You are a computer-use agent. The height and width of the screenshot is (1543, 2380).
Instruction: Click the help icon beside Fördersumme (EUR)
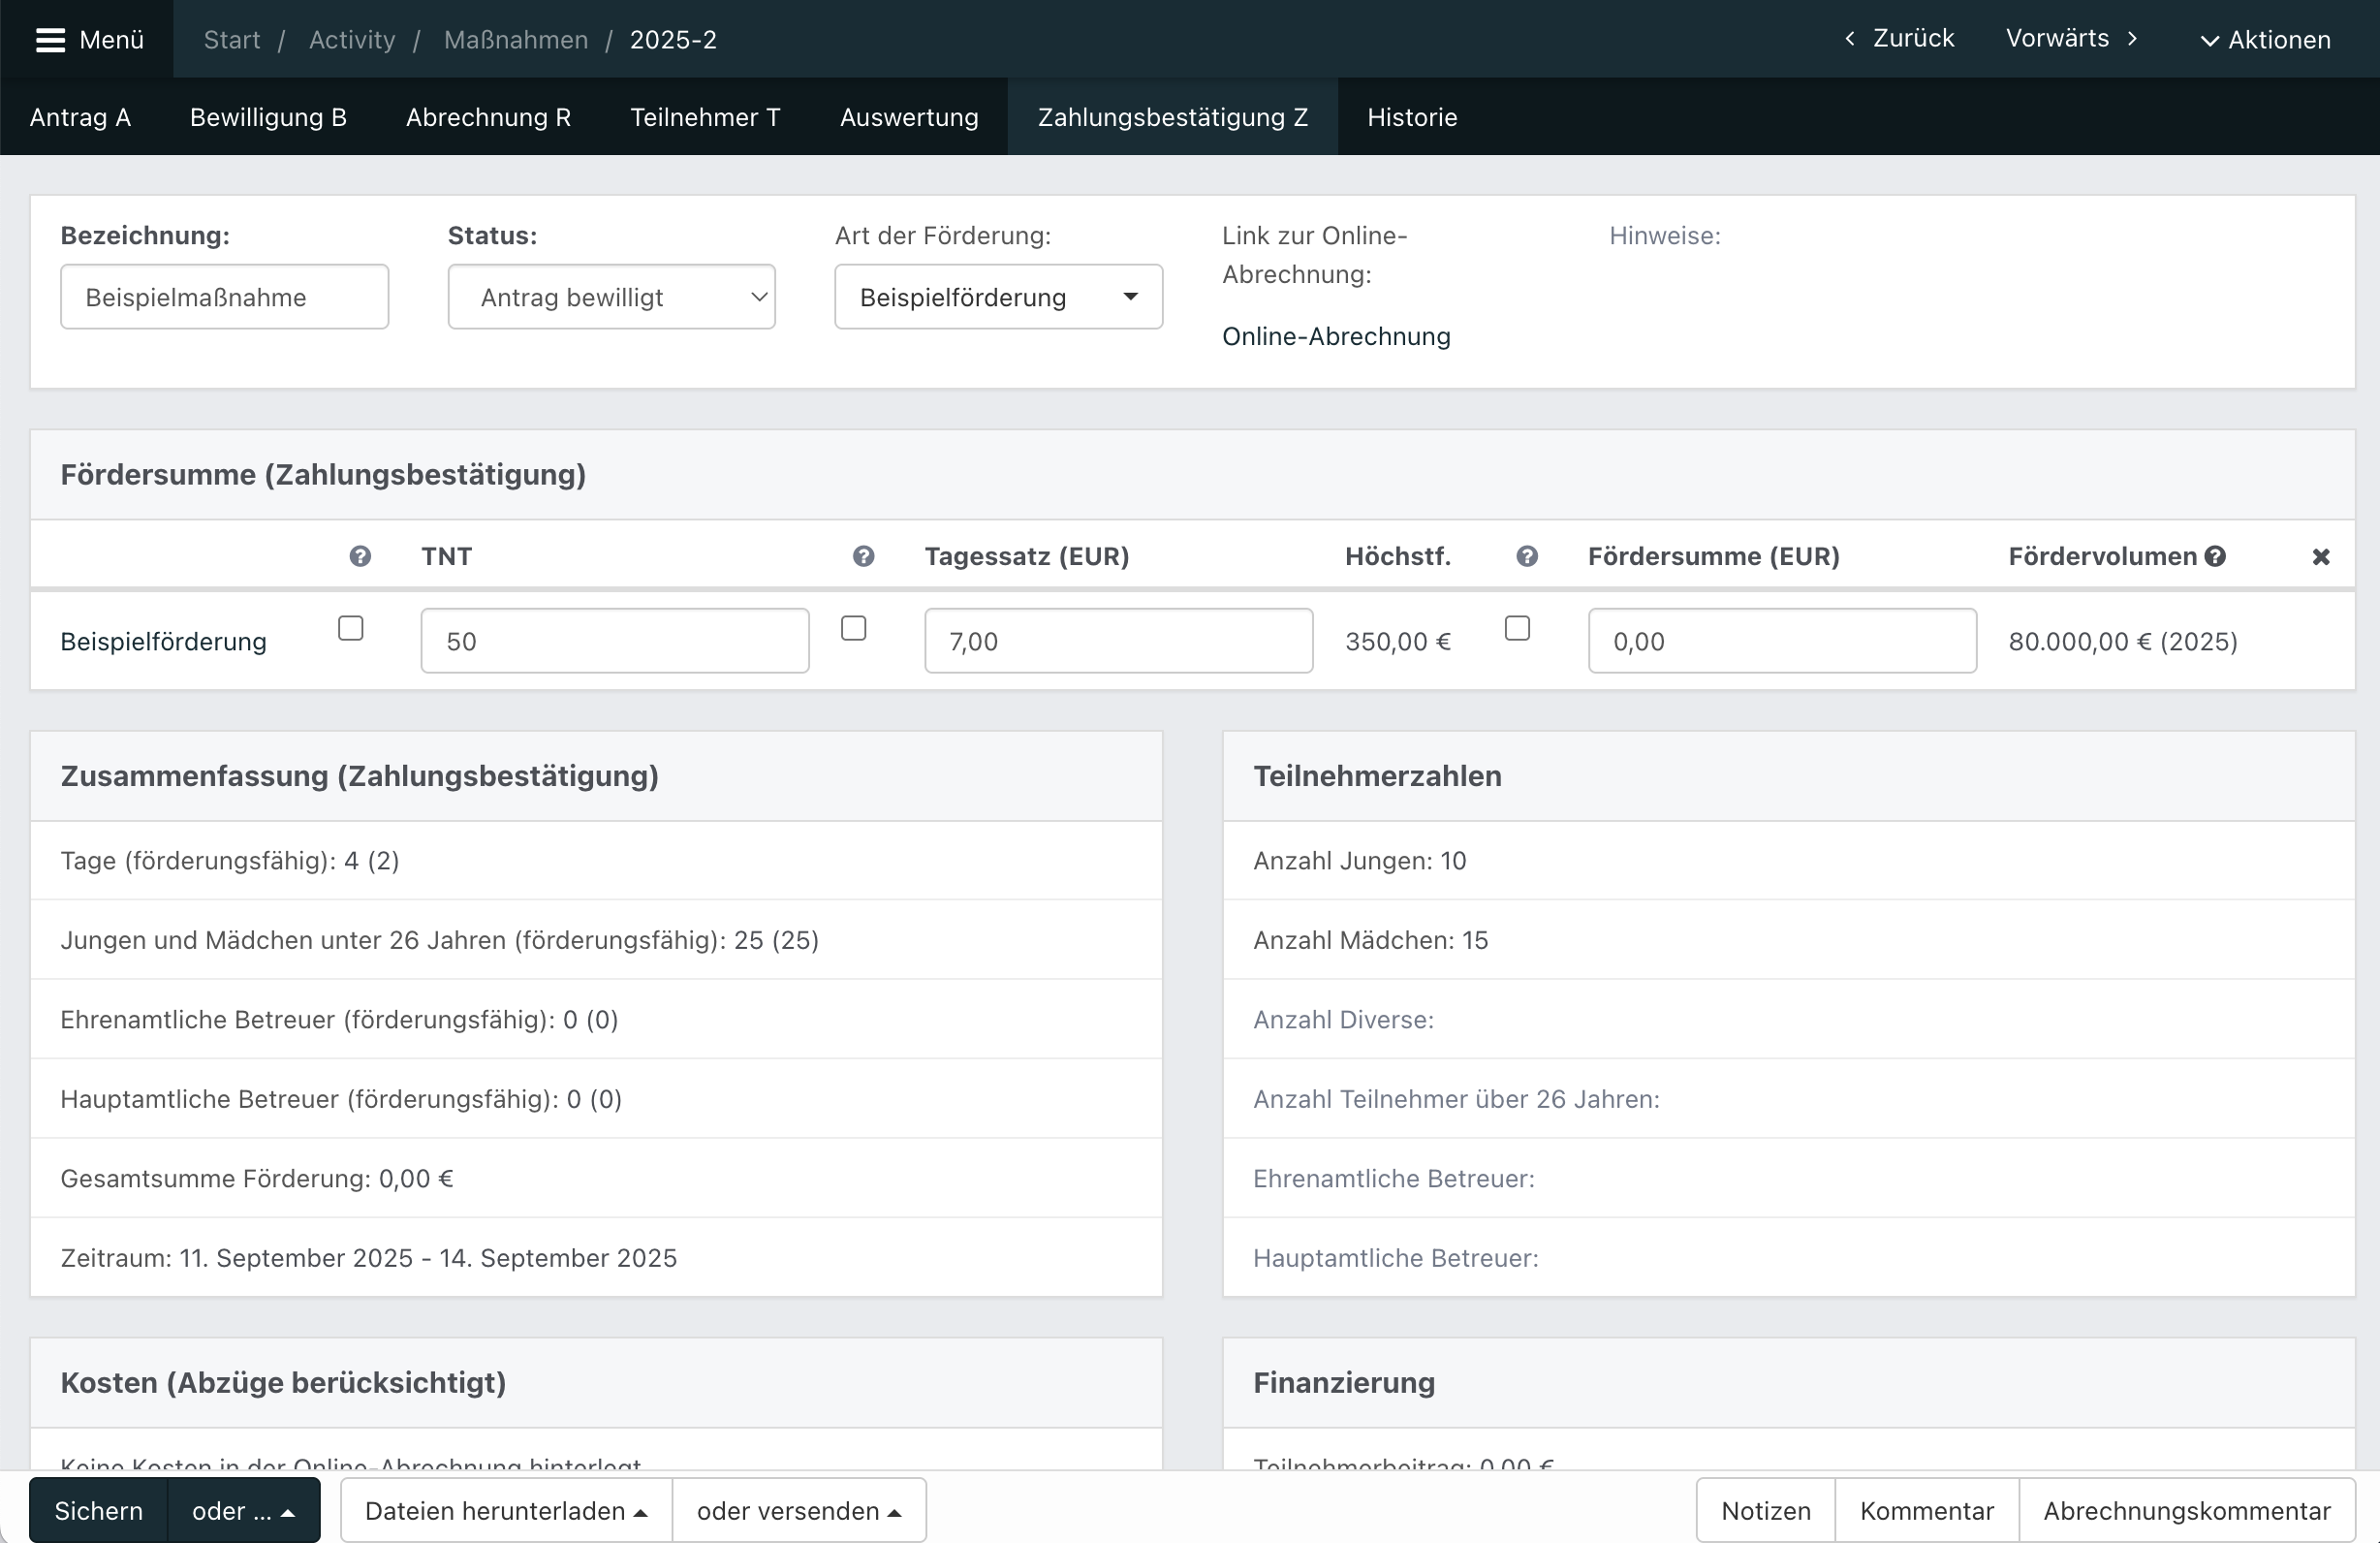coord(1526,556)
